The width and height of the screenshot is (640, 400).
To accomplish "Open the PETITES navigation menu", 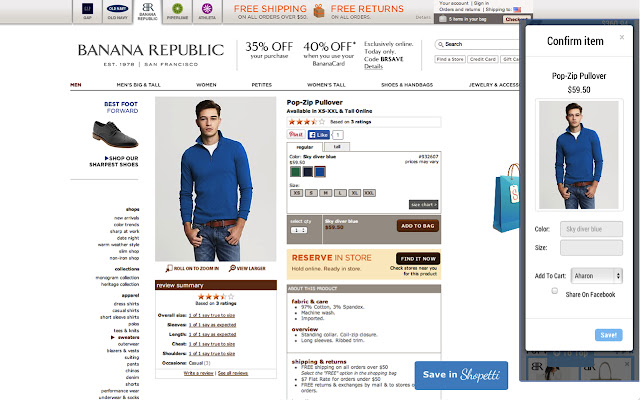I will click(262, 85).
